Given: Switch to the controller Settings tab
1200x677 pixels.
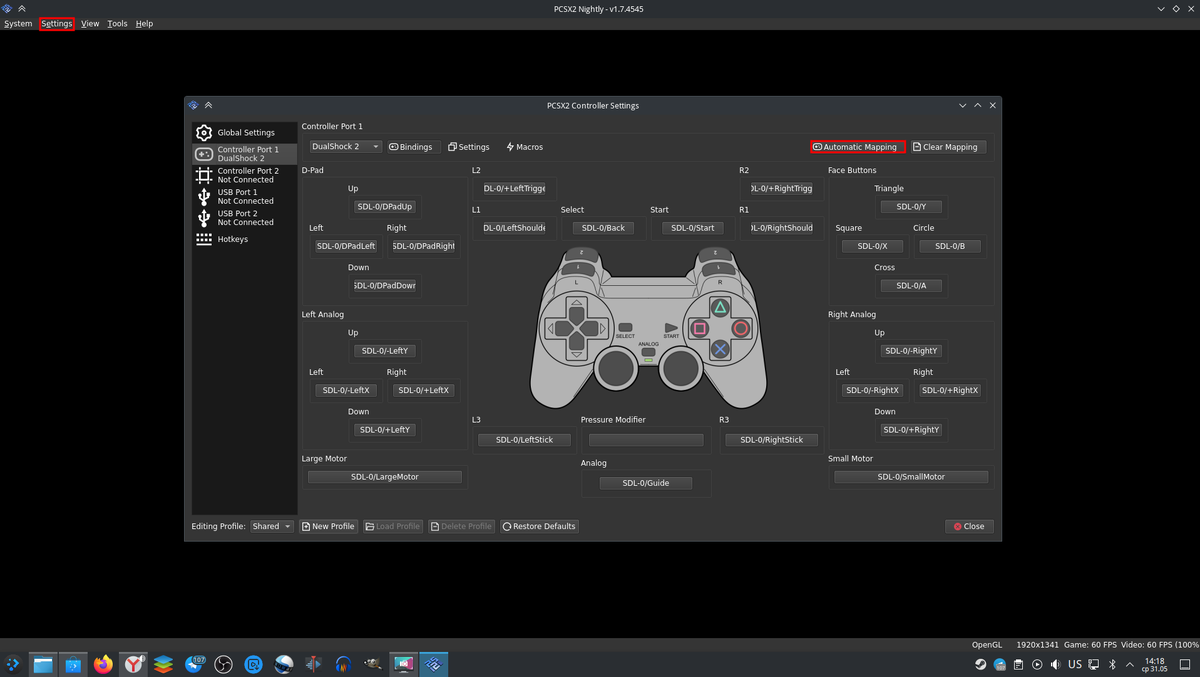Looking at the screenshot, I should click(469, 147).
